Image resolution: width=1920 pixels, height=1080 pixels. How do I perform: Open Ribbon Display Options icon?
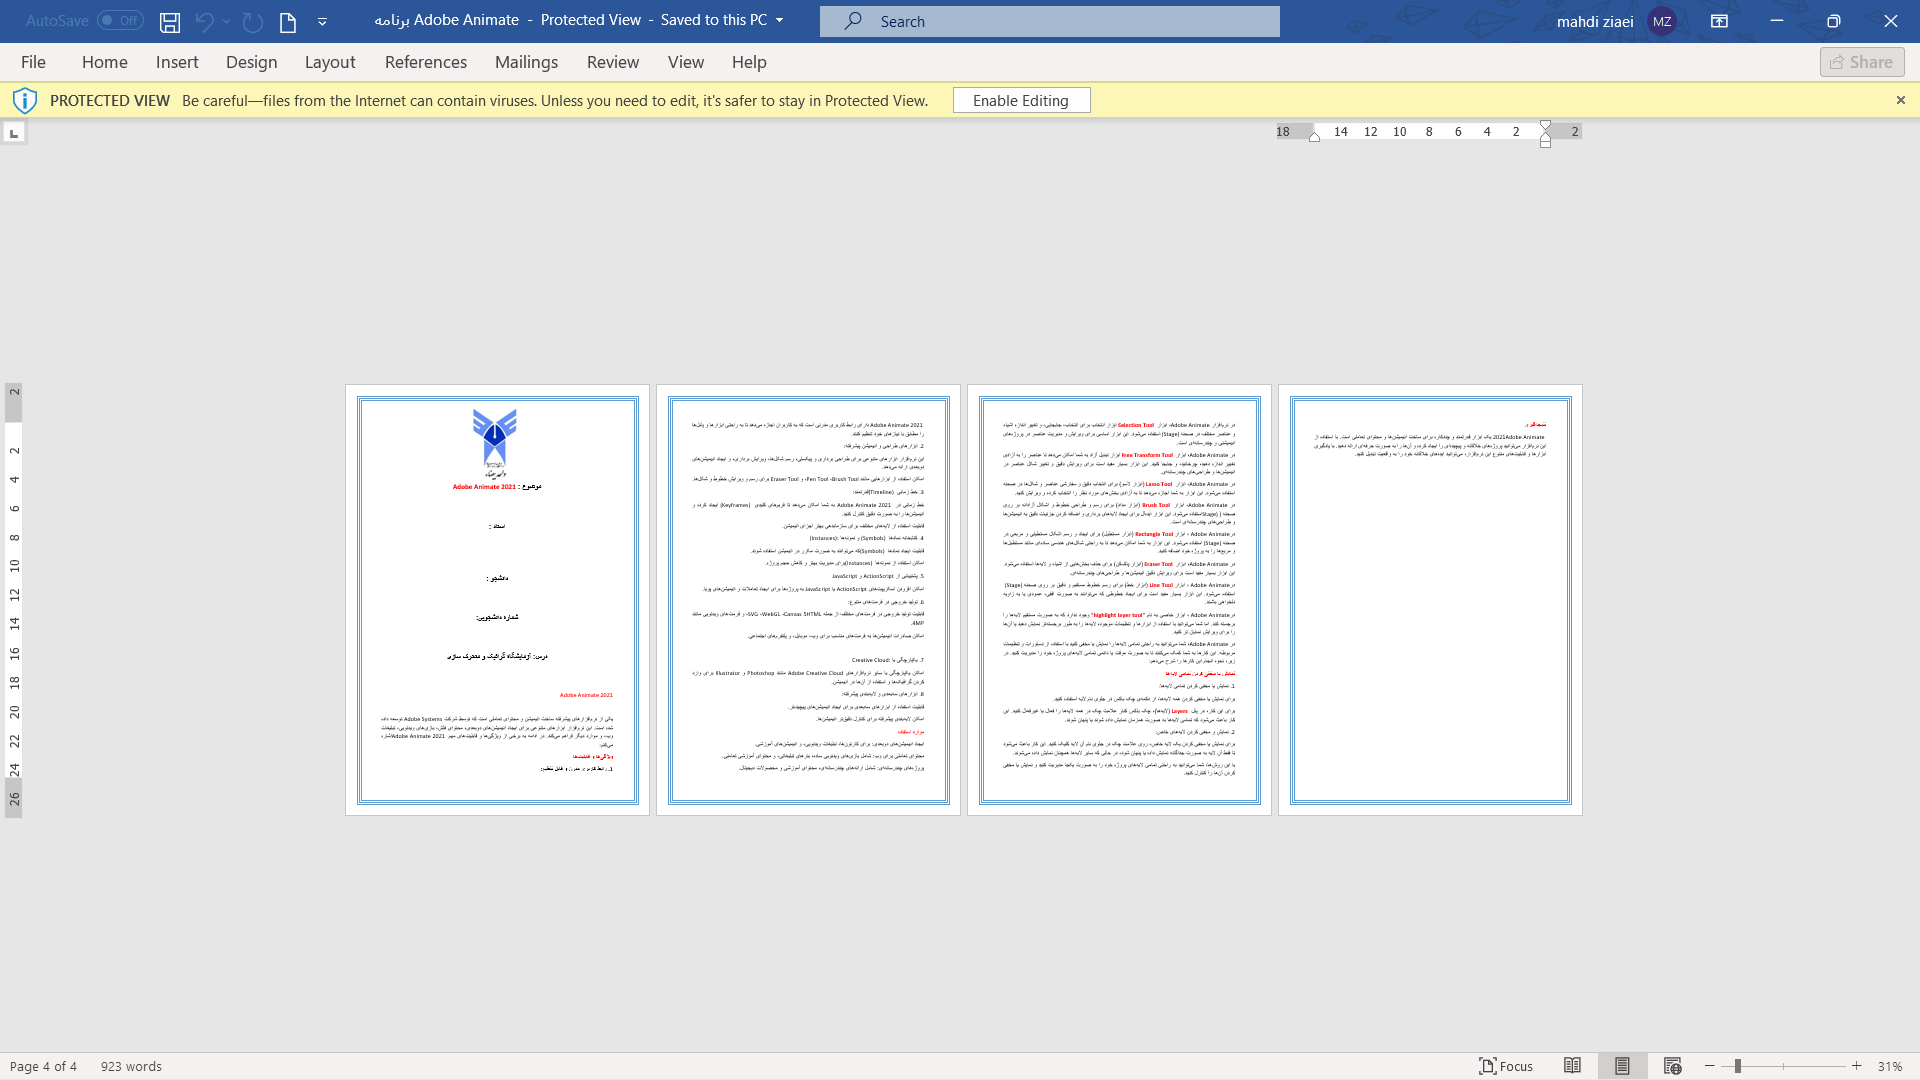point(1720,21)
